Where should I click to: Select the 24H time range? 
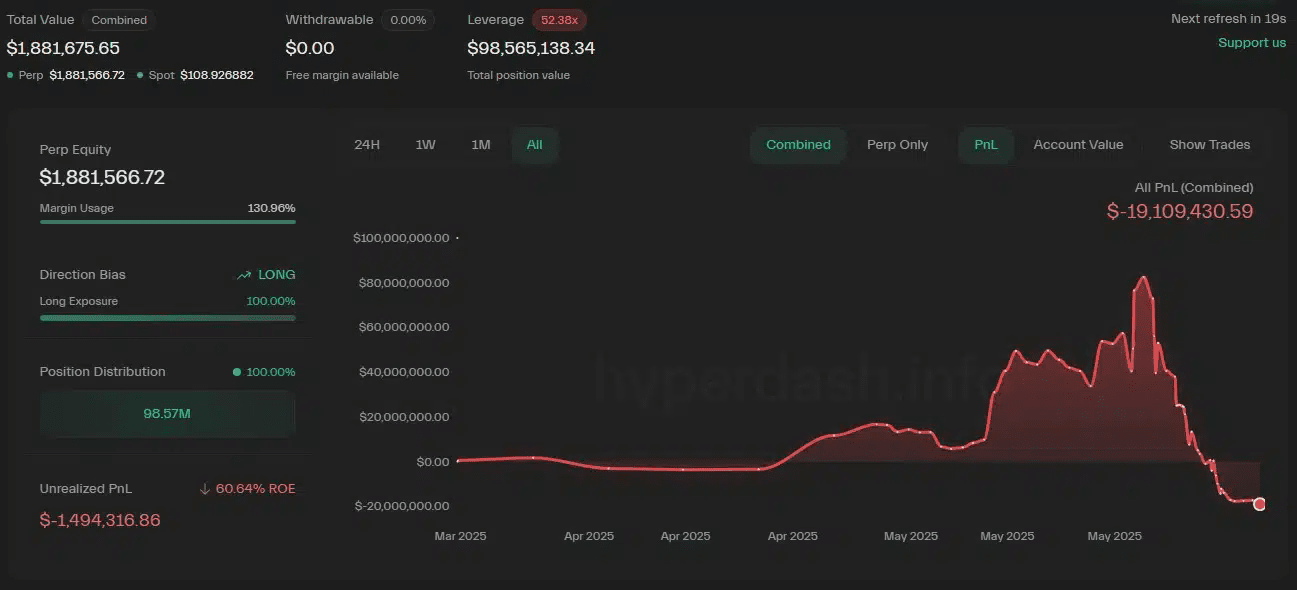click(367, 145)
